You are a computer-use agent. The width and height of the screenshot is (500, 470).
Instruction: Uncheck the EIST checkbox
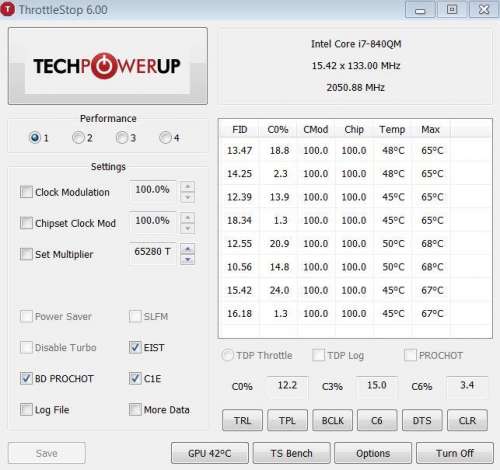click(135, 347)
